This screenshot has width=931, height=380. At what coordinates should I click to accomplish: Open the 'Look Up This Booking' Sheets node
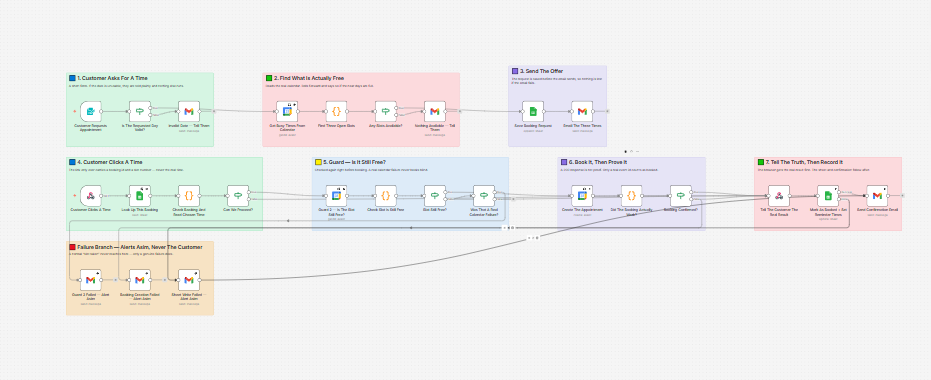(140, 195)
